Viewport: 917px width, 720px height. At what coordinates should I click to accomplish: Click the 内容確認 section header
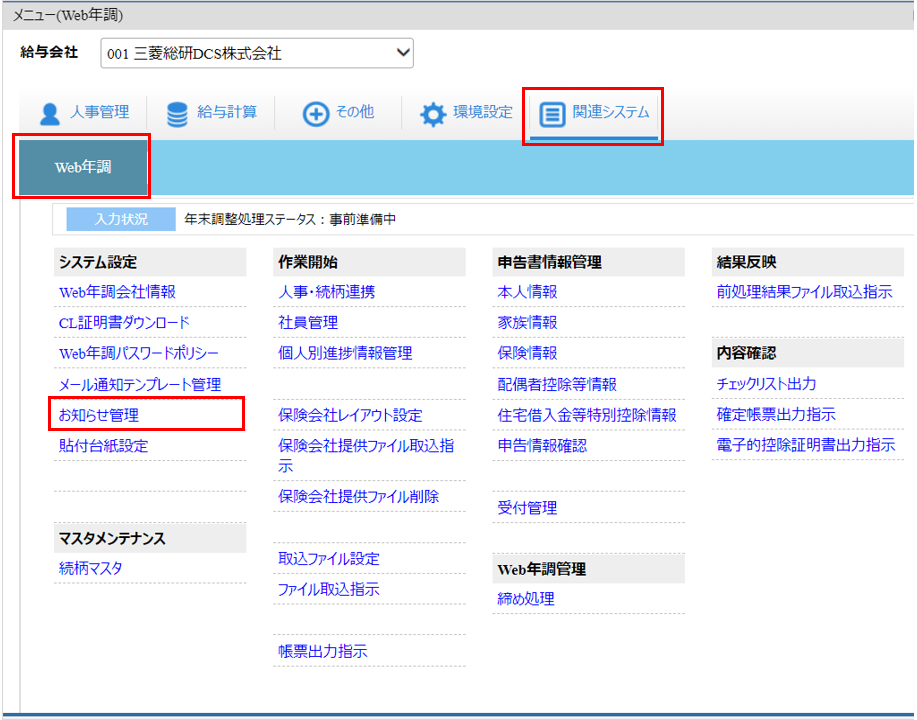tap(808, 353)
